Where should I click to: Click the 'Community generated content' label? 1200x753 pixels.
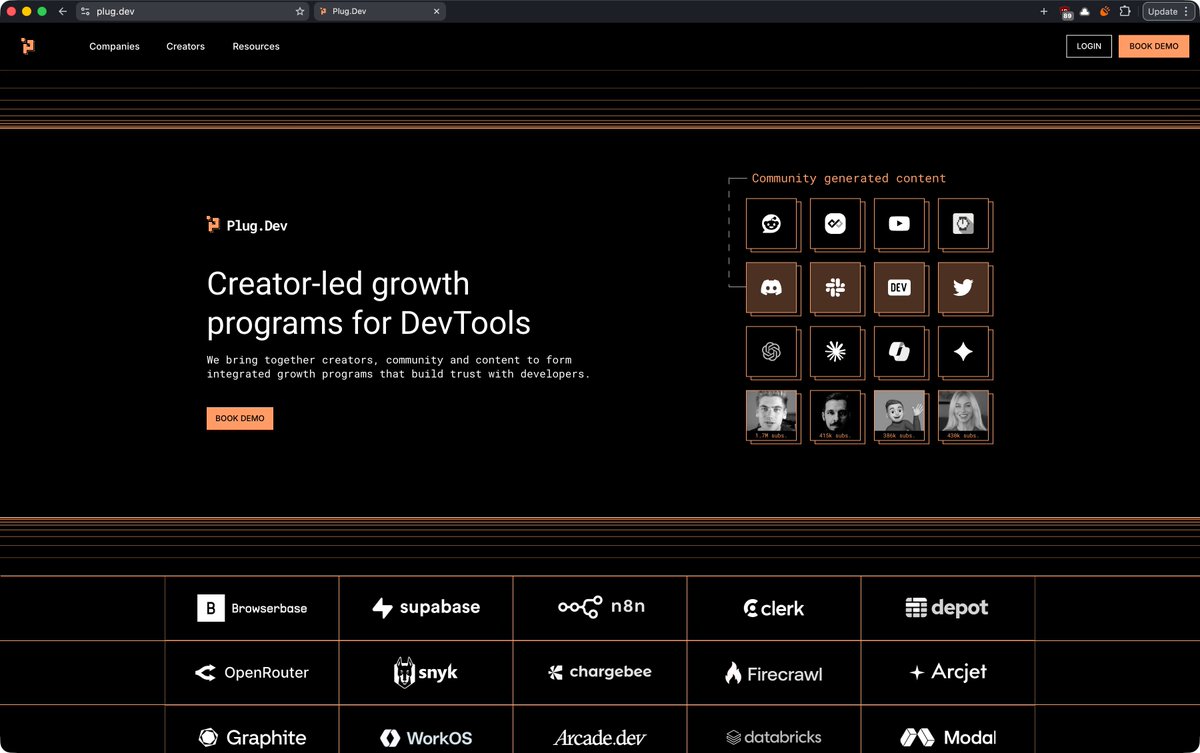click(848, 179)
